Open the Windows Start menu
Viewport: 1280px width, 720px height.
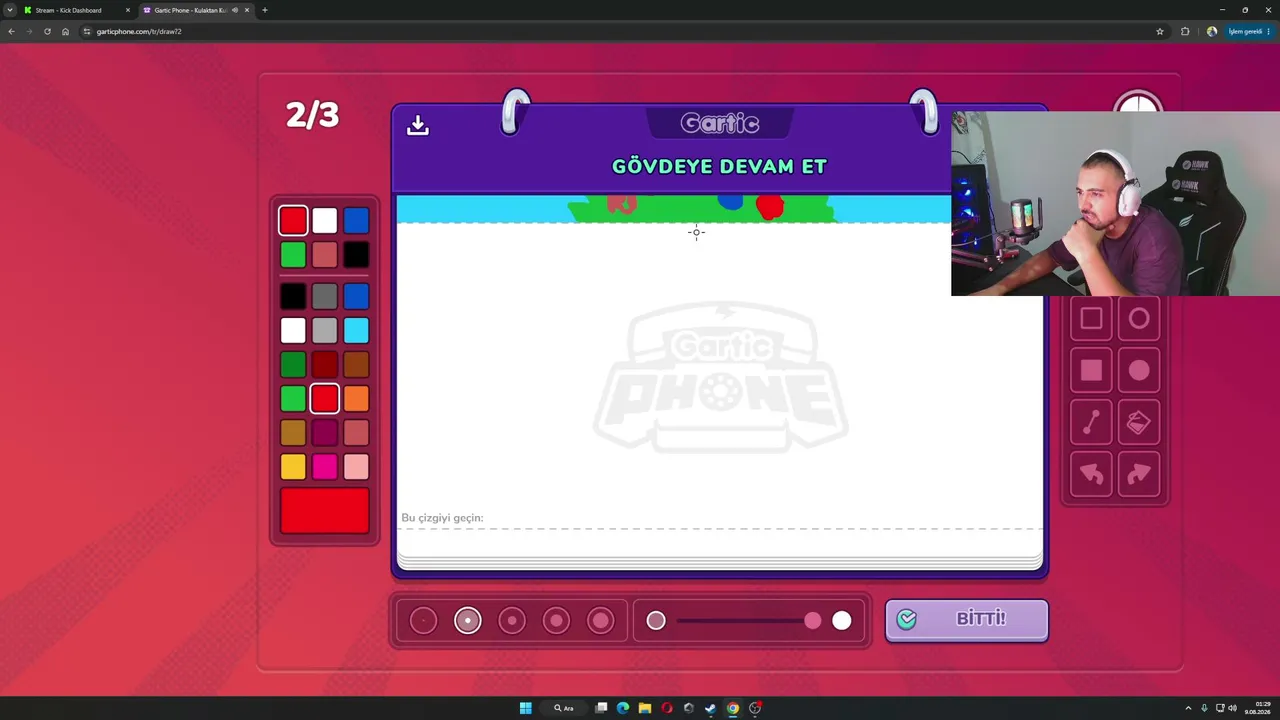tap(525, 708)
